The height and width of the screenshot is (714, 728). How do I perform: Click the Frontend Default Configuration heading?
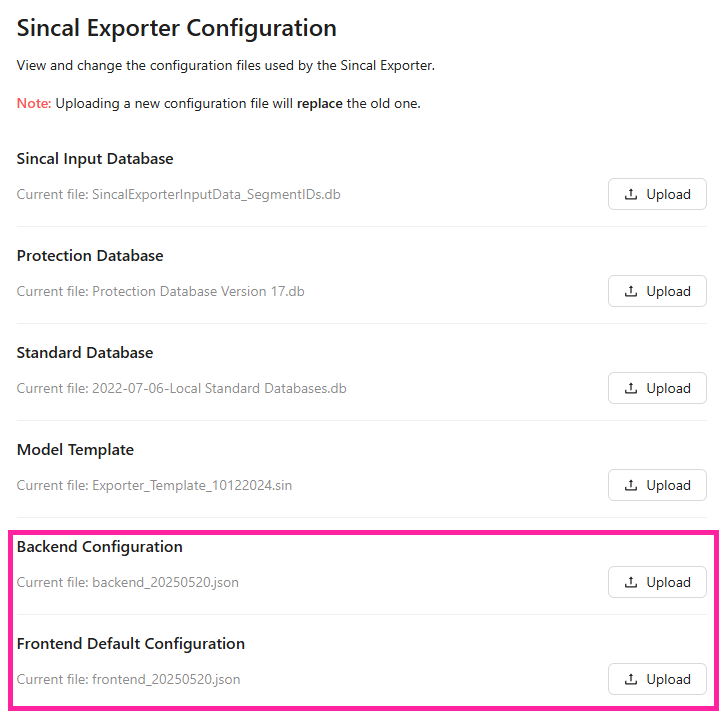pos(131,644)
